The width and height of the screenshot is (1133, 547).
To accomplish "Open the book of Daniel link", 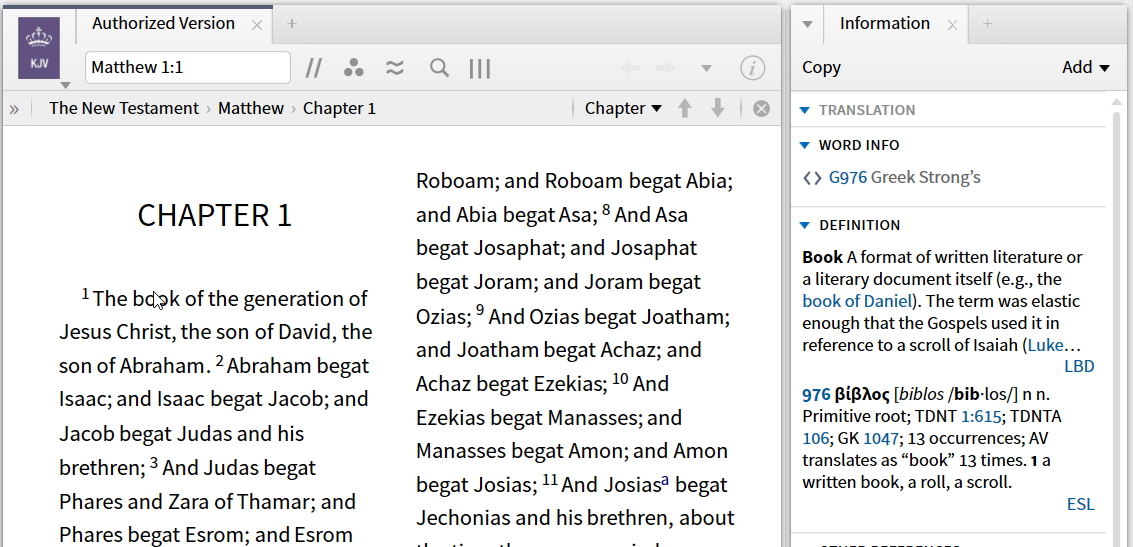I will [x=857, y=301].
